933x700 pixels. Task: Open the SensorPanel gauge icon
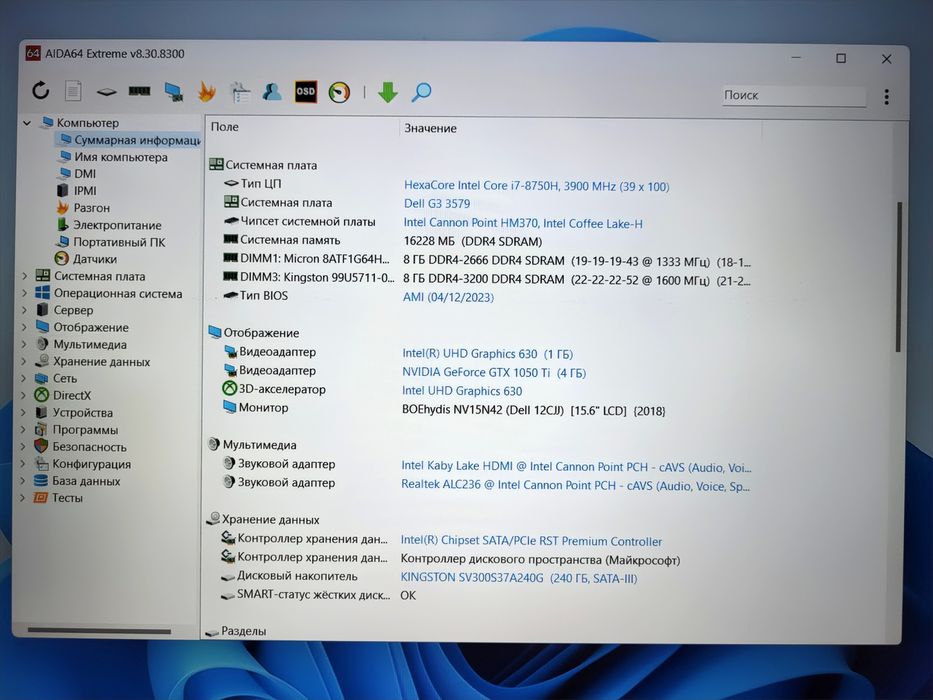tap(339, 92)
